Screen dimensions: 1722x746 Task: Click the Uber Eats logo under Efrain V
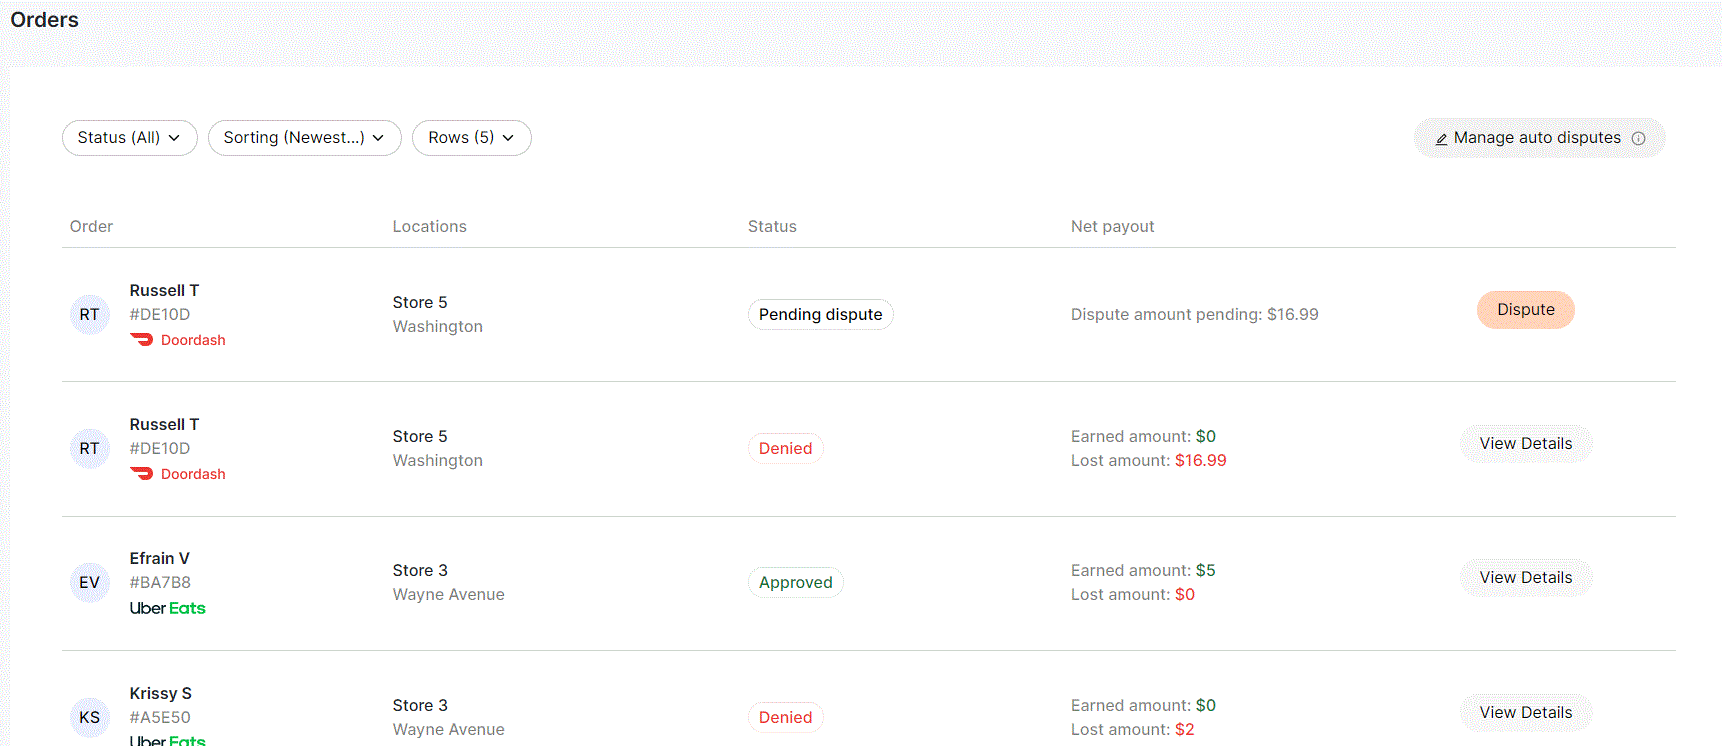click(x=167, y=608)
